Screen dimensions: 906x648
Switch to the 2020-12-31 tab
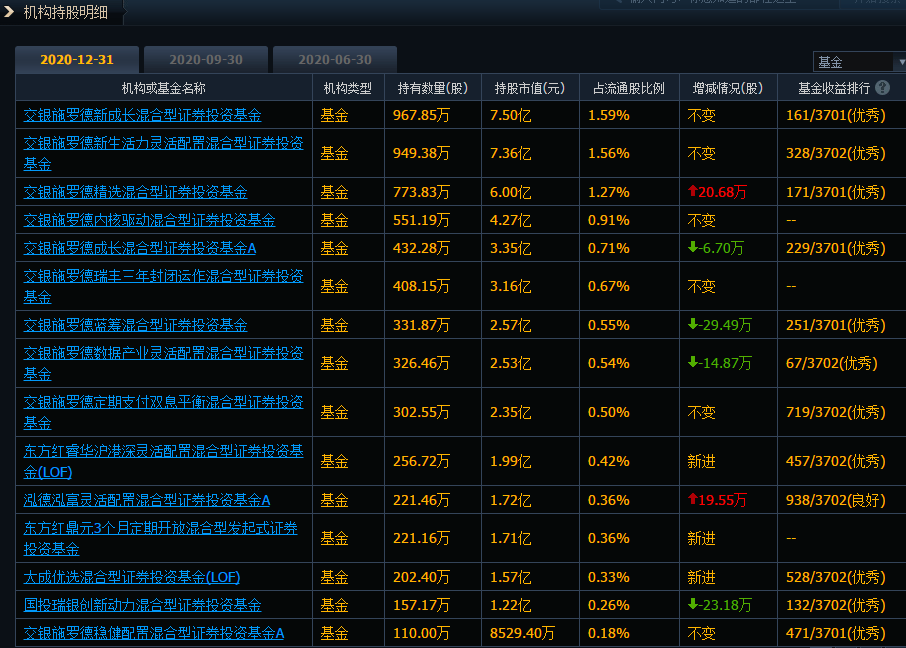[77, 60]
